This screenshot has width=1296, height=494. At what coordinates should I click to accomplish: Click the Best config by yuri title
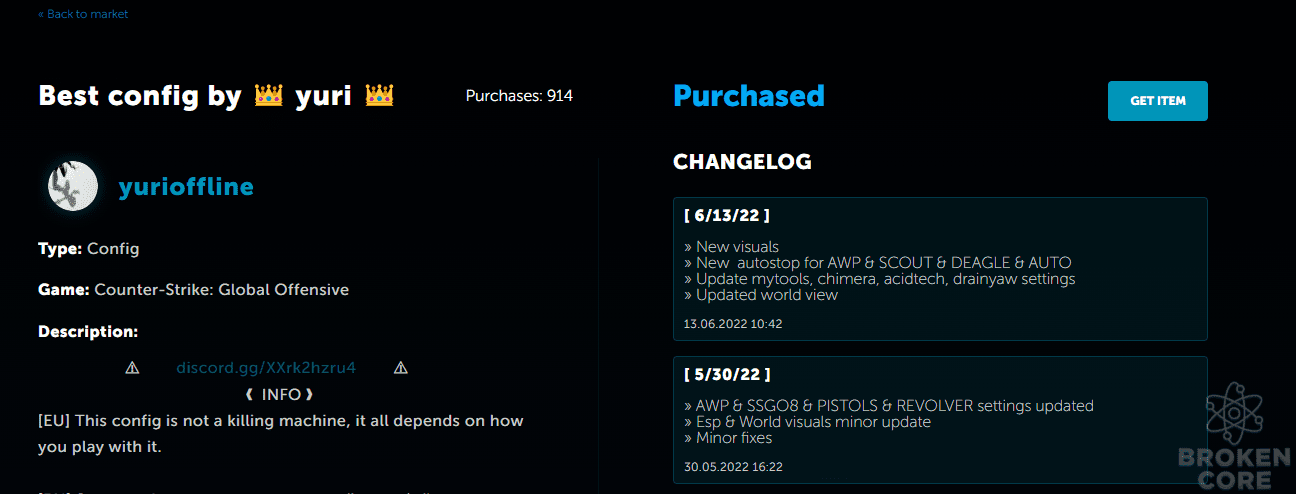pyautogui.click(x=216, y=96)
